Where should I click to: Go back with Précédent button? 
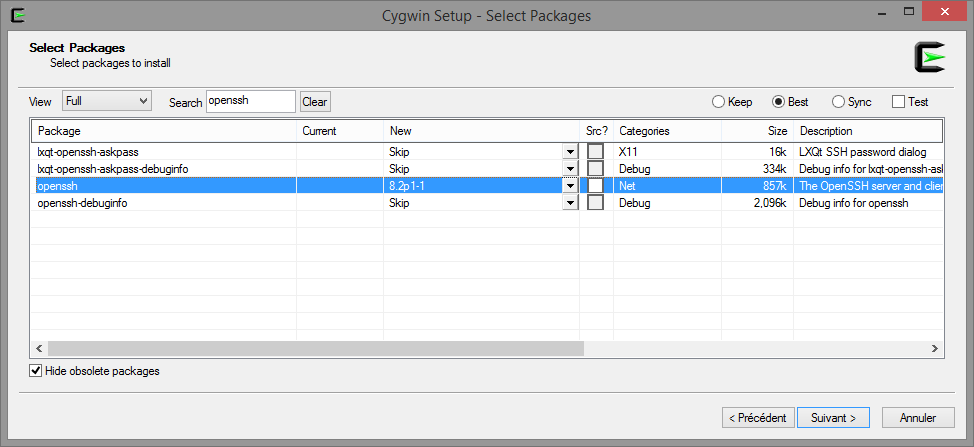coord(758,418)
